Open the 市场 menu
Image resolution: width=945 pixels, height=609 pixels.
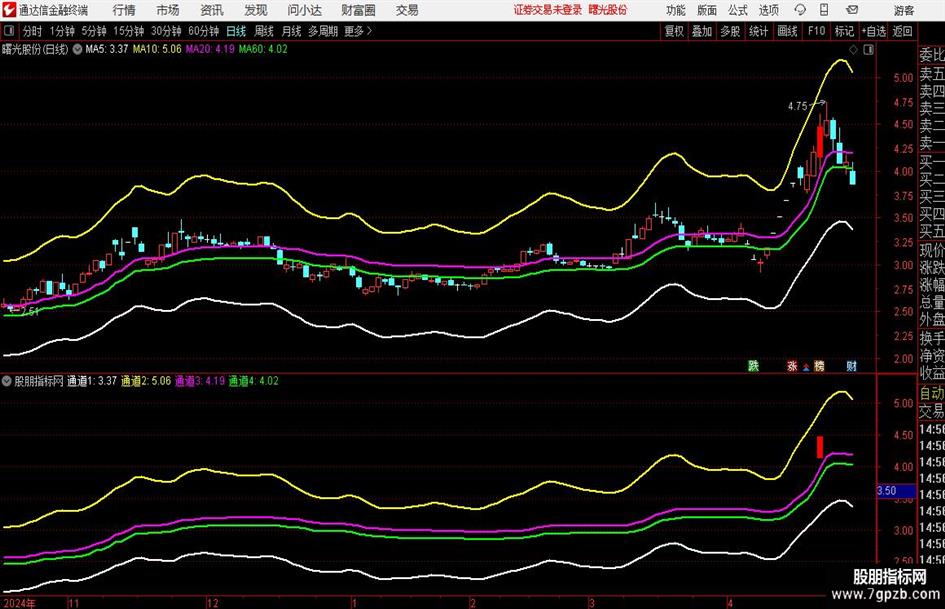coord(168,10)
